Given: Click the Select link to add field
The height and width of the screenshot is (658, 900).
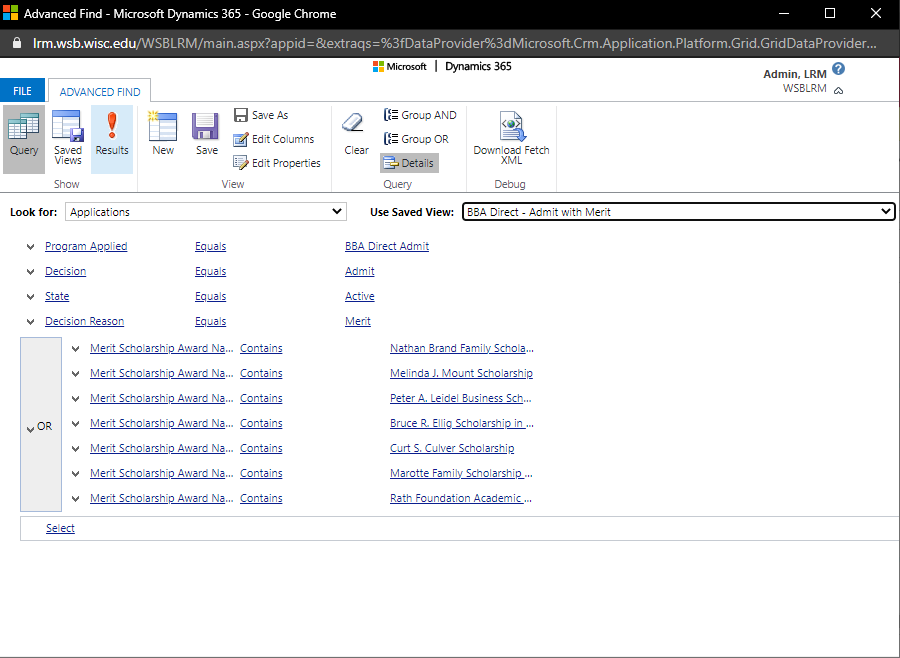Looking at the screenshot, I should (x=60, y=528).
